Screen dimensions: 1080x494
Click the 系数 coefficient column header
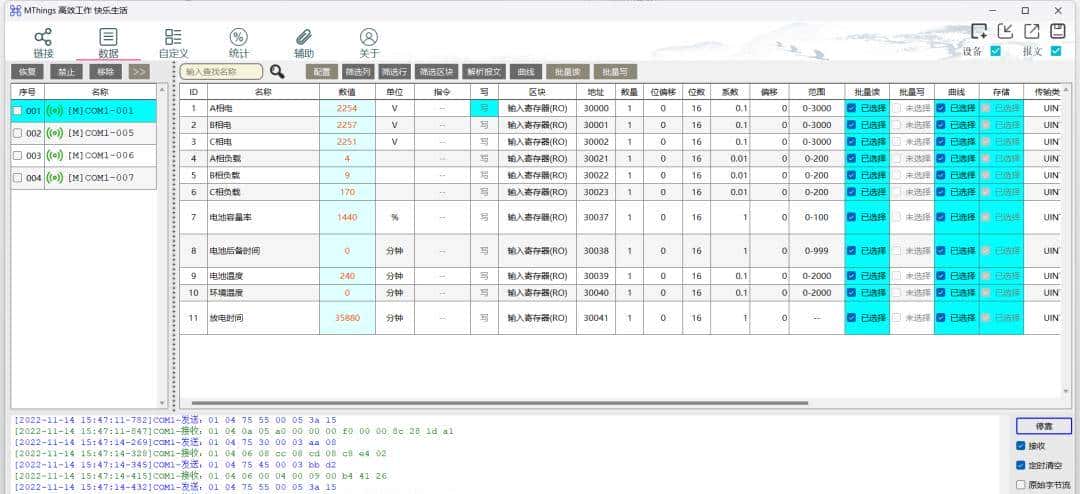pos(730,92)
